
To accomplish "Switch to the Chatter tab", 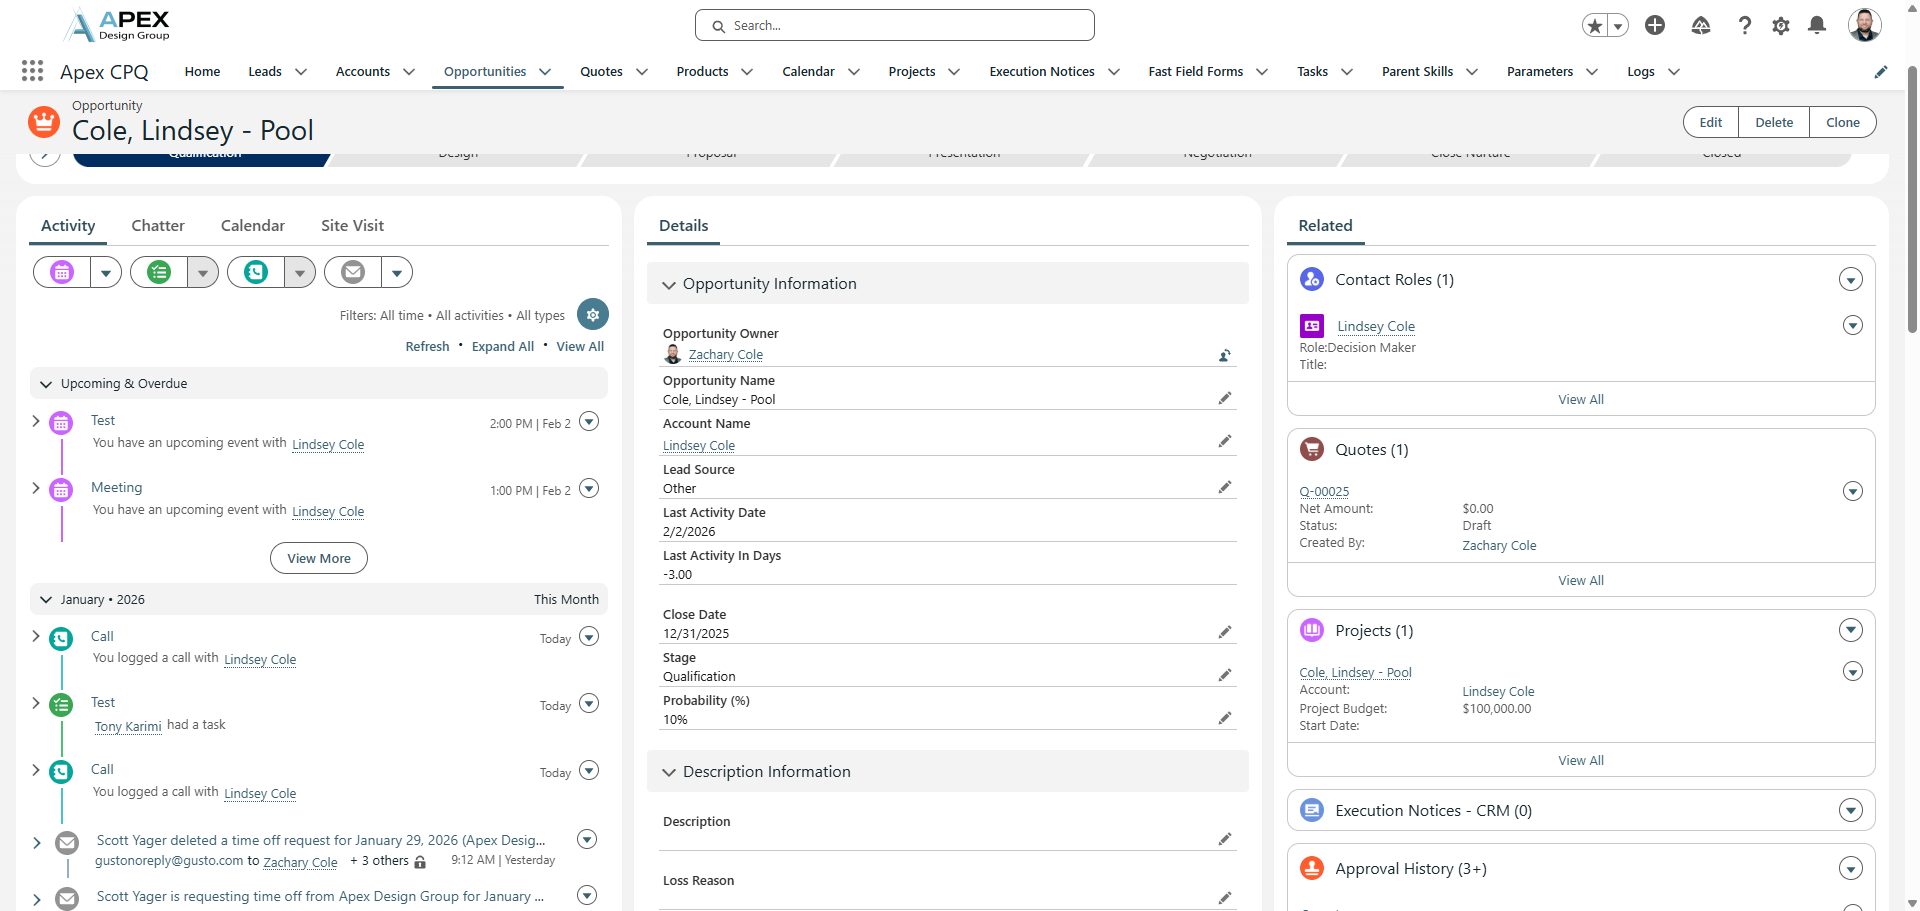I will click(158, 226).
